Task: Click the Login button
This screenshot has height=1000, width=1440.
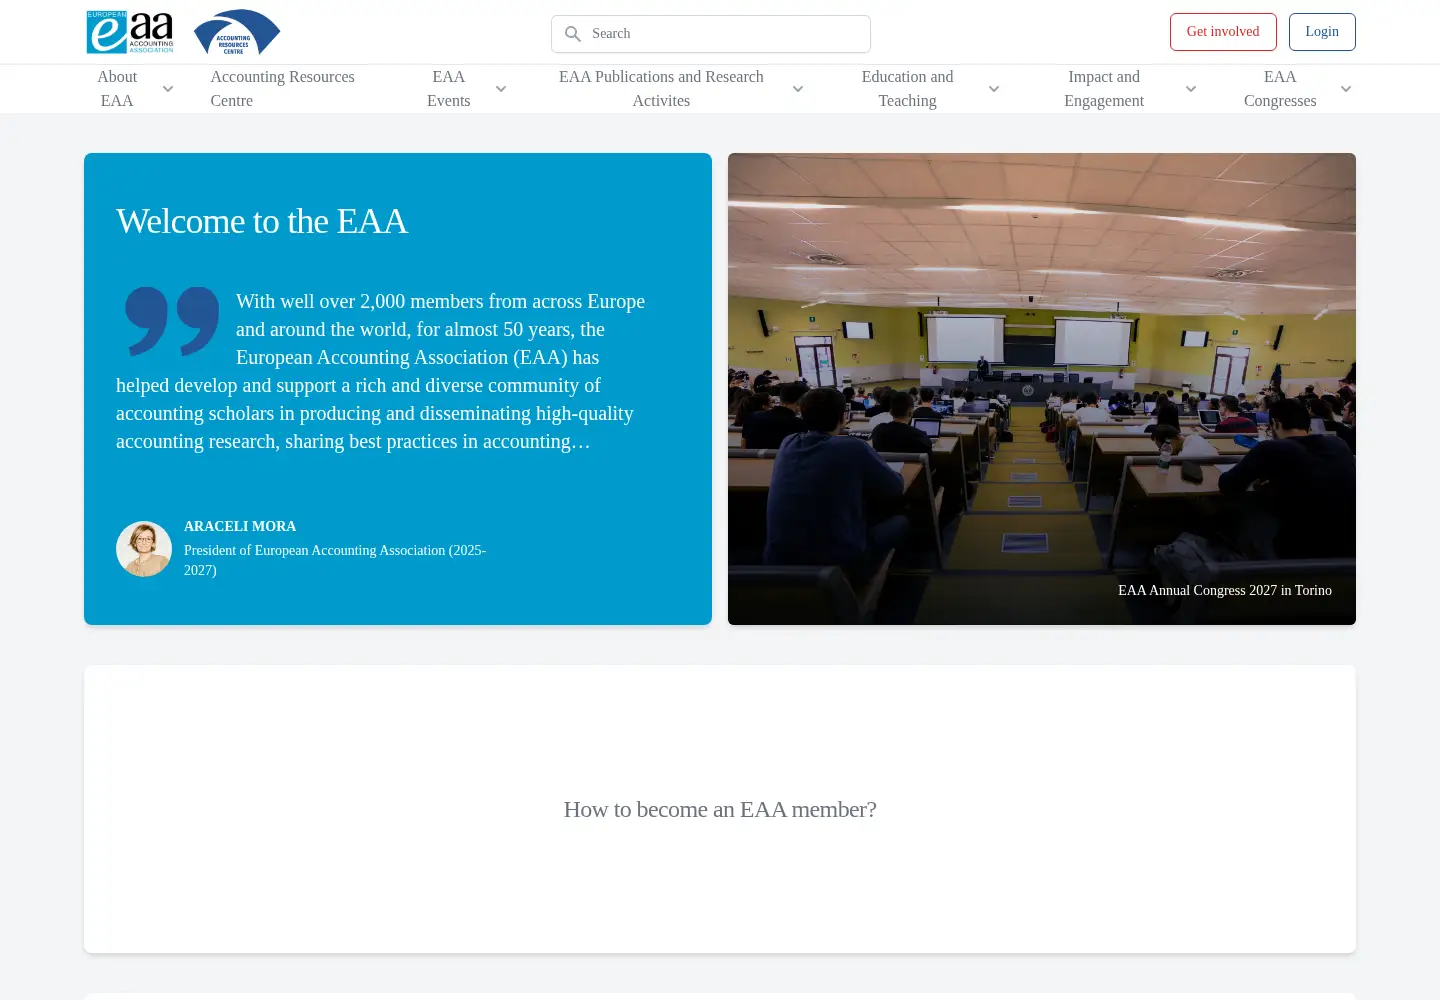Action: coord(1322,32)
